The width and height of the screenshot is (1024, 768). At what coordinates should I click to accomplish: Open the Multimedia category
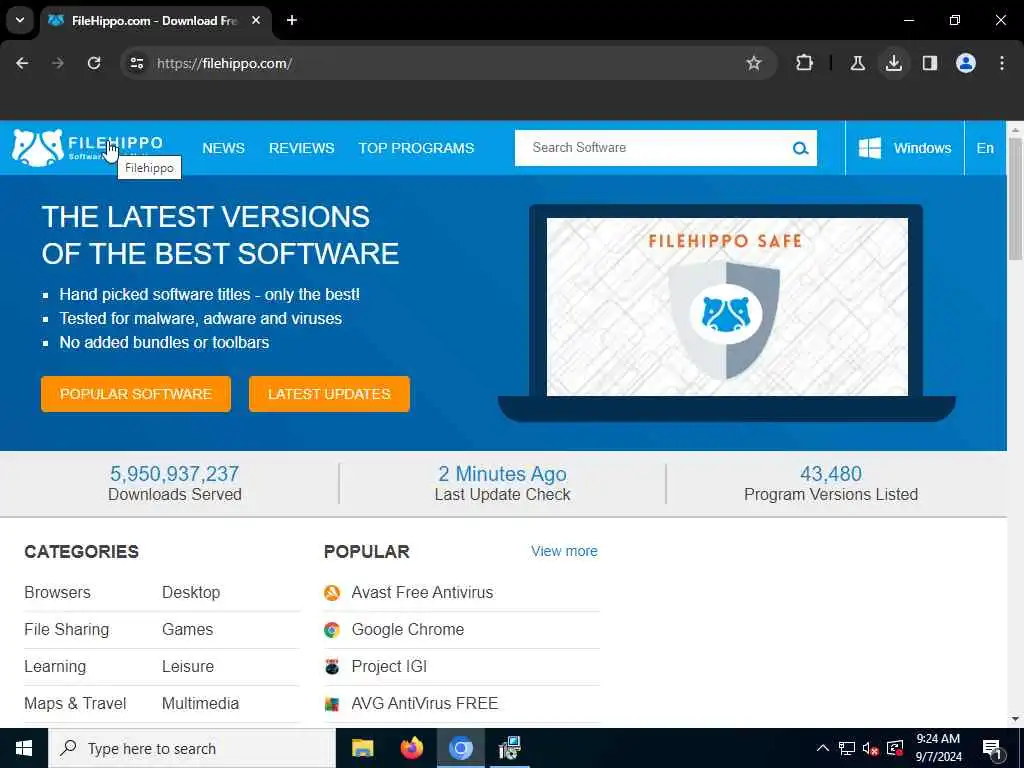pyautogui.click(x=200, y=703)
